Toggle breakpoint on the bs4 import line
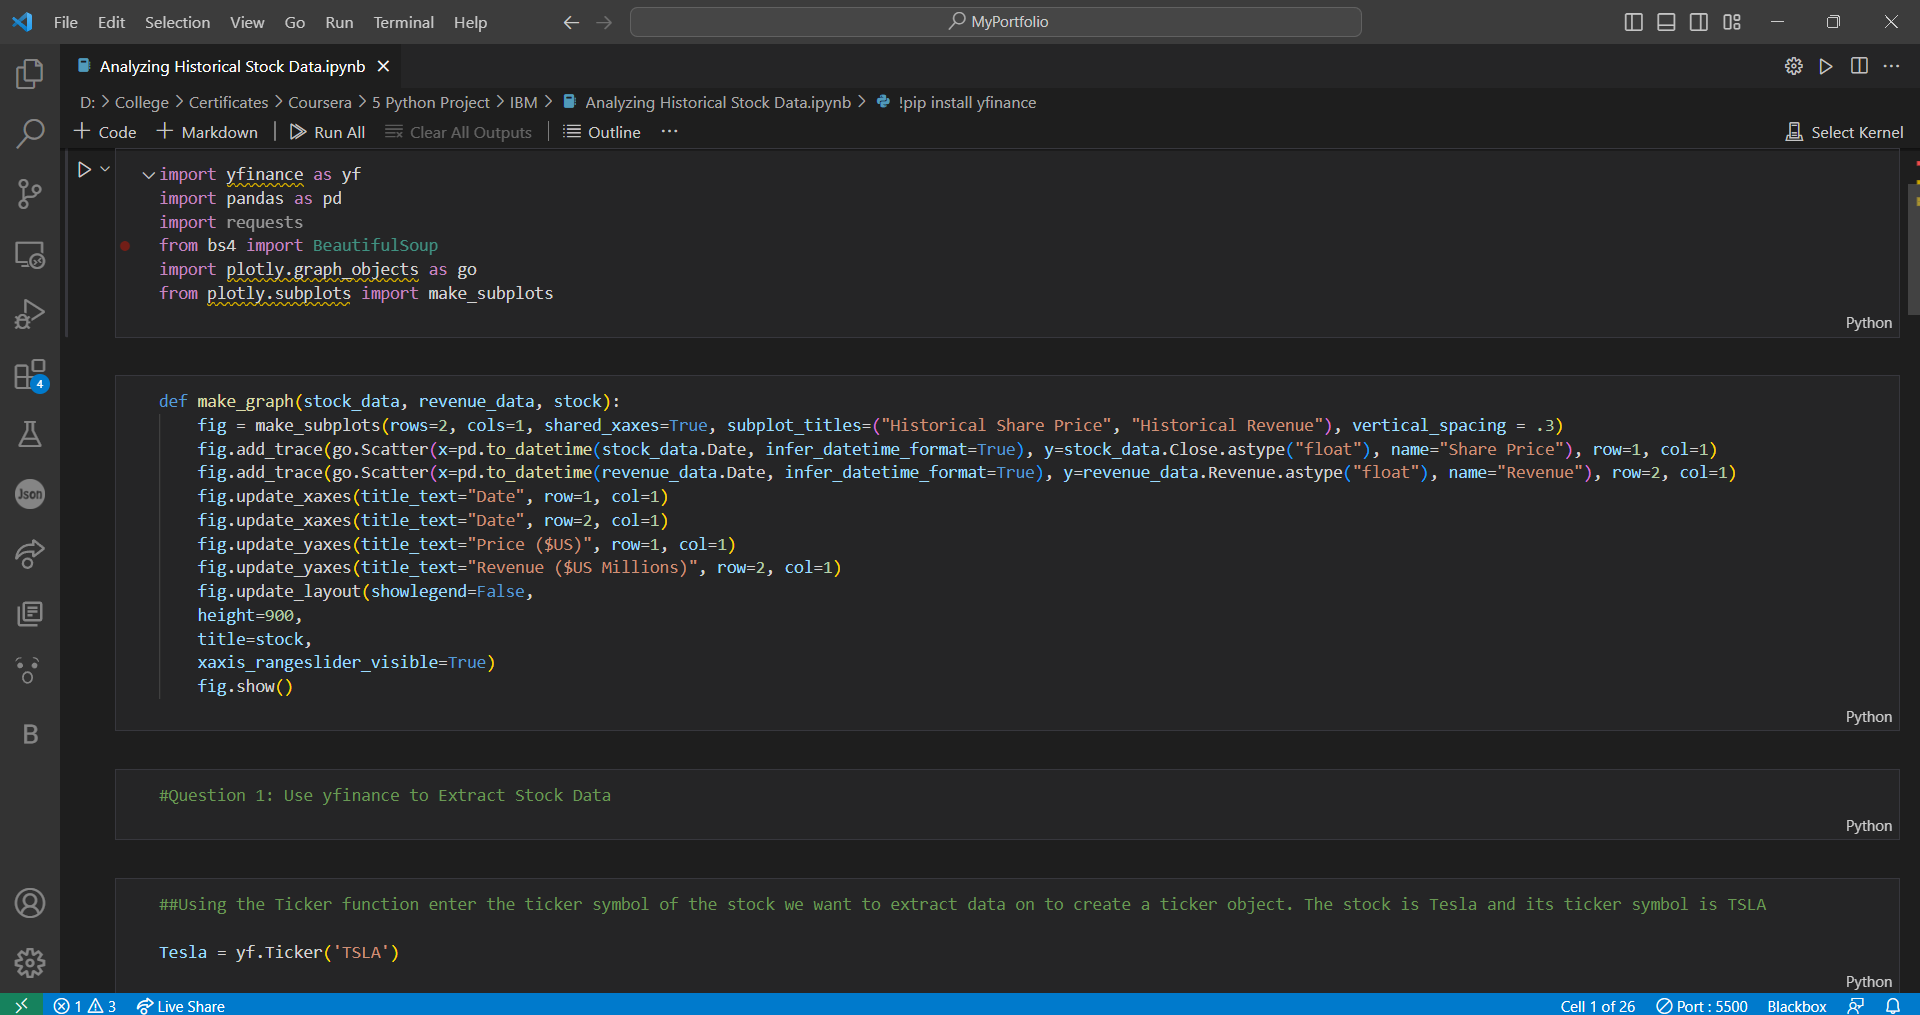1920x1015 pixels. (x=125, y=246)
